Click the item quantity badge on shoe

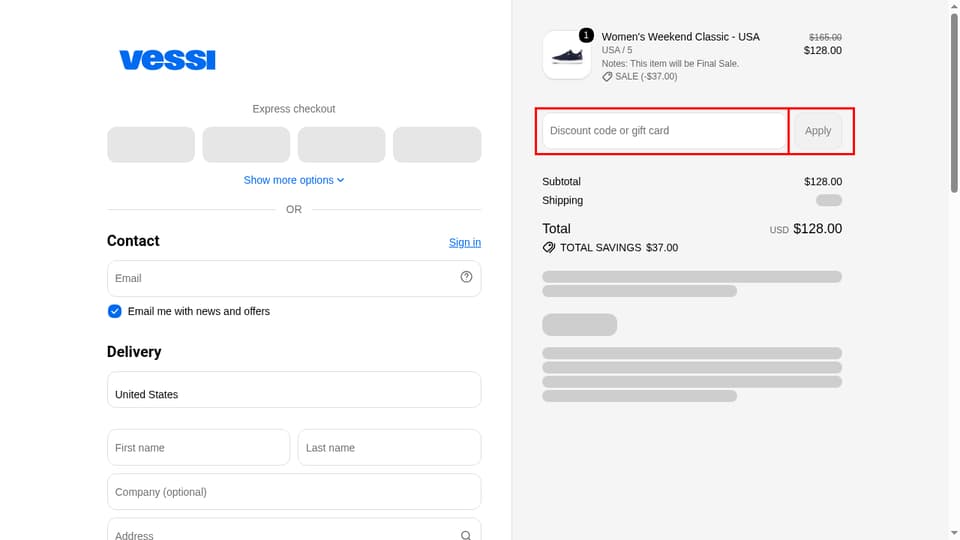point(586,35)
